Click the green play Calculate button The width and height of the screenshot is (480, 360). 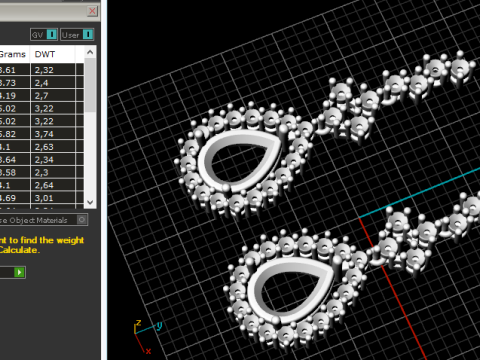point(20,272)
